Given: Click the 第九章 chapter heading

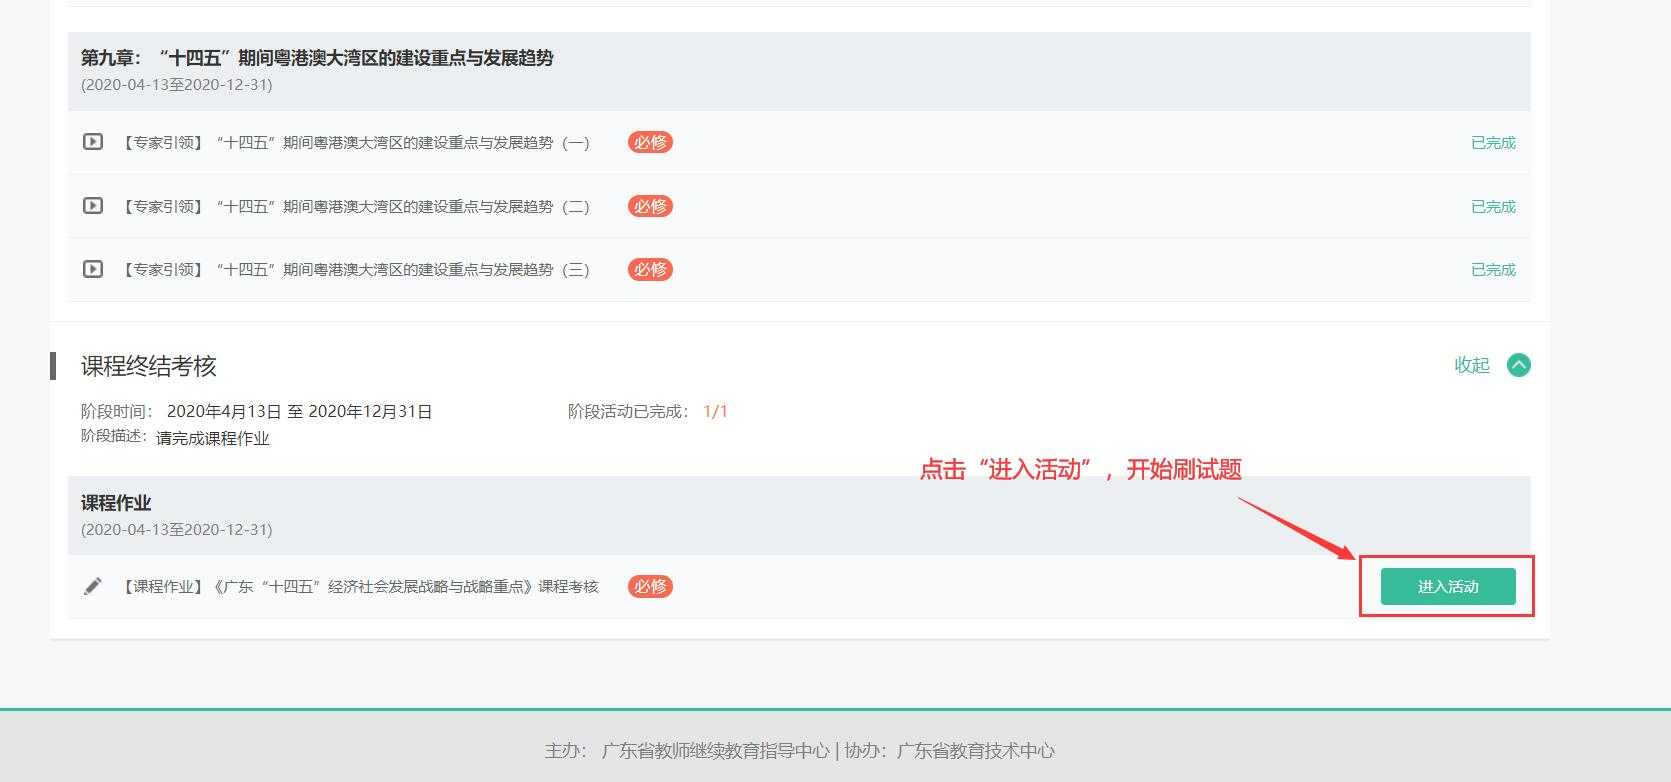Looking at the screenshot, I should tap(317, 58).
